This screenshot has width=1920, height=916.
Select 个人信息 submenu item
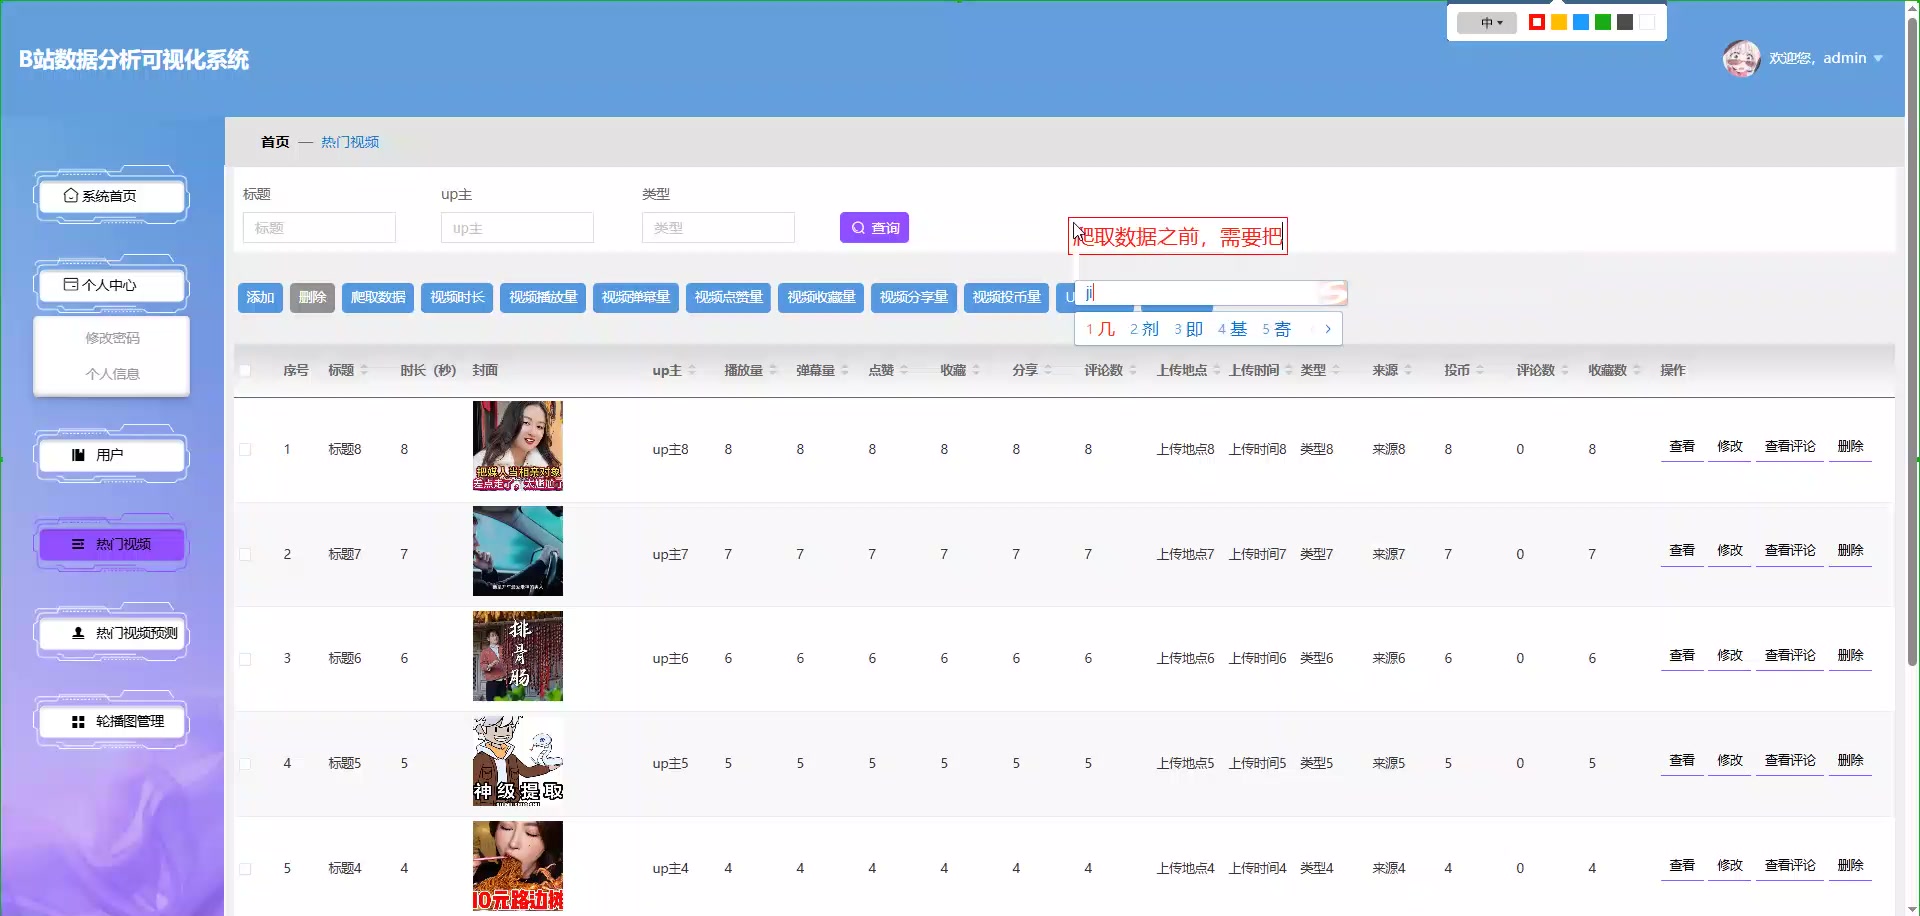(112, 374)
